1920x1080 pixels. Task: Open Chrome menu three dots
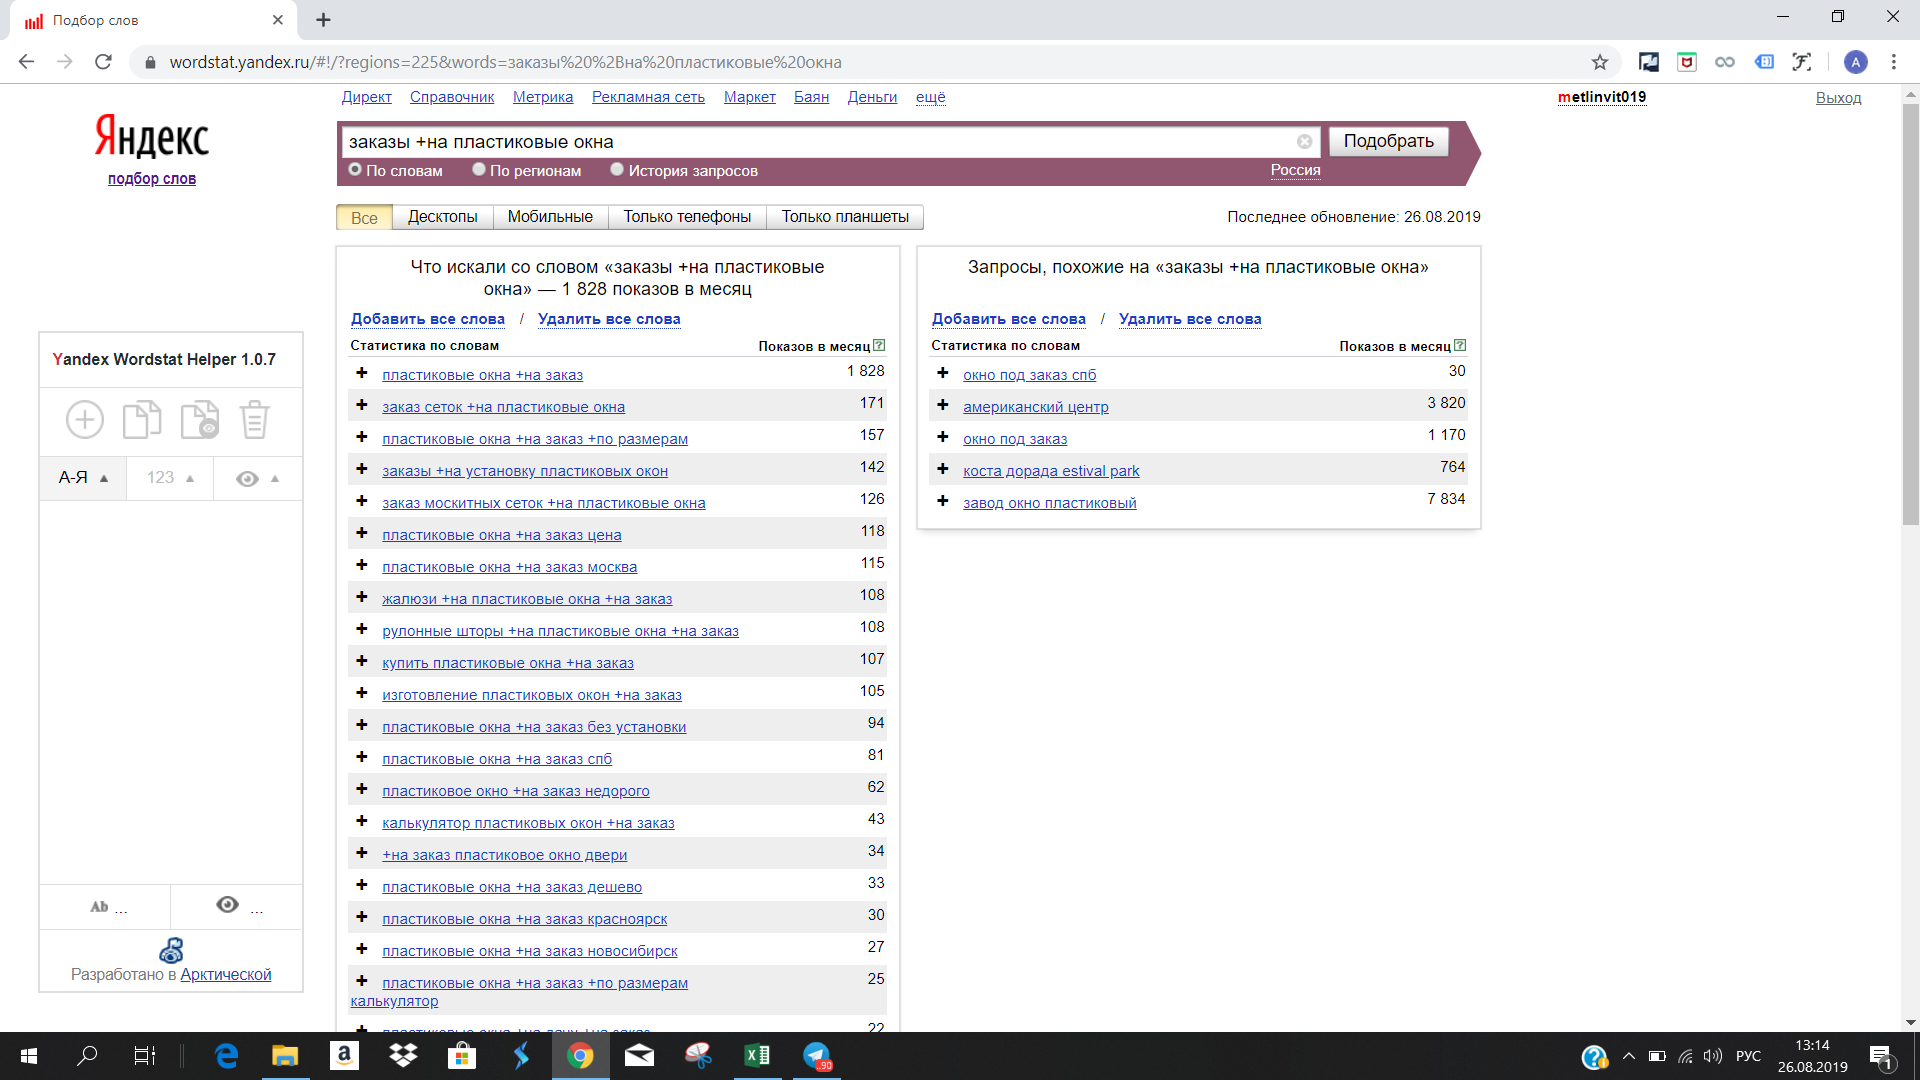point(1893,62)
